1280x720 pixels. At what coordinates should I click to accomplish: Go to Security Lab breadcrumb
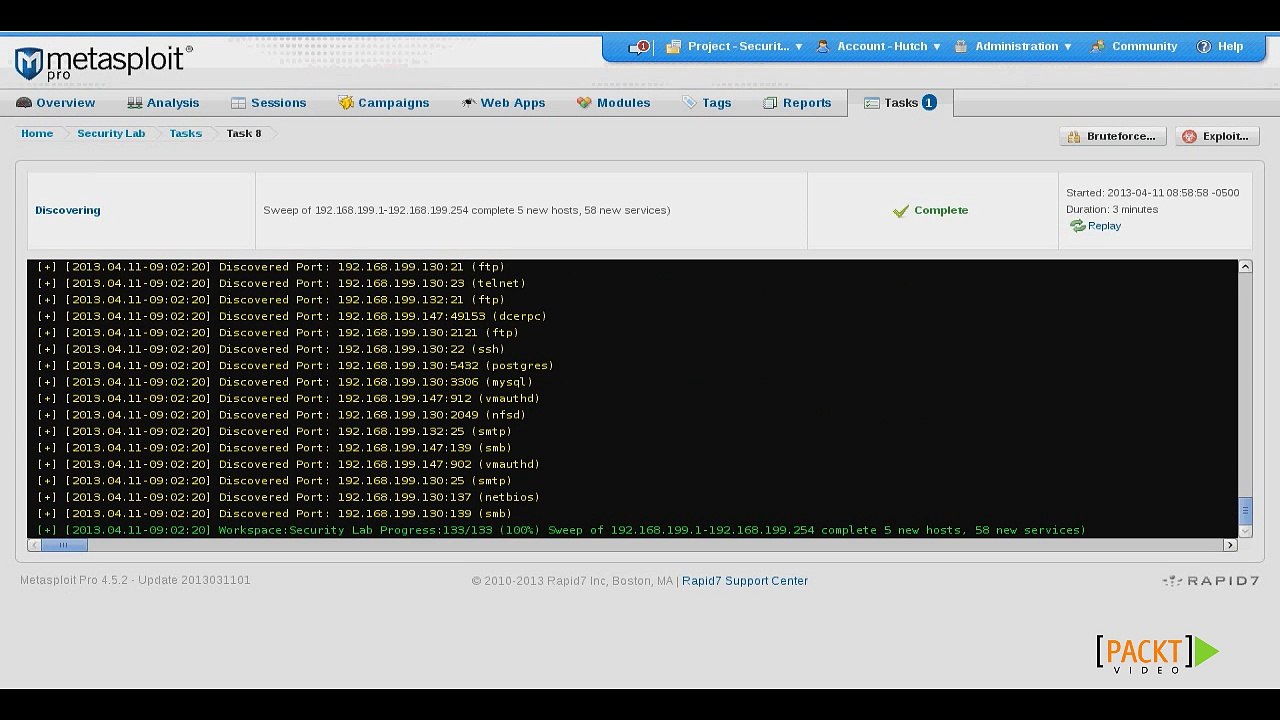coord(111,134)
